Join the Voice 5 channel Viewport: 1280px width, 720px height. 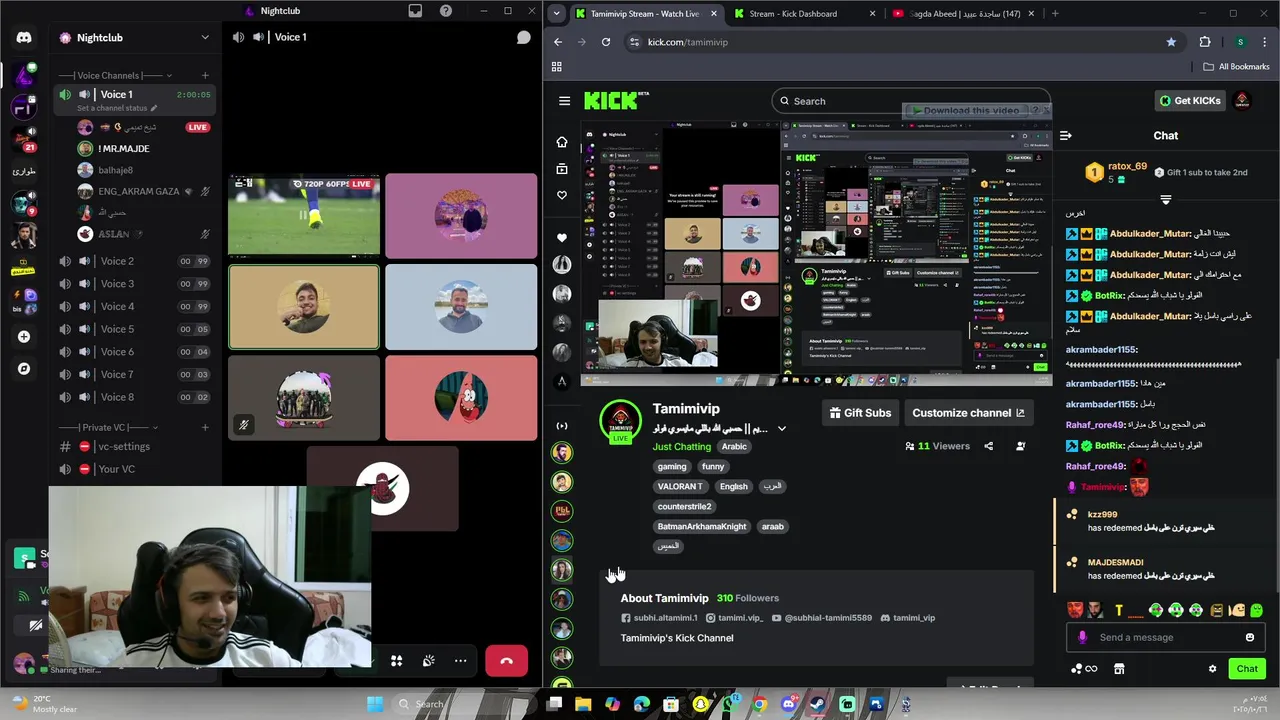[134, 329]
